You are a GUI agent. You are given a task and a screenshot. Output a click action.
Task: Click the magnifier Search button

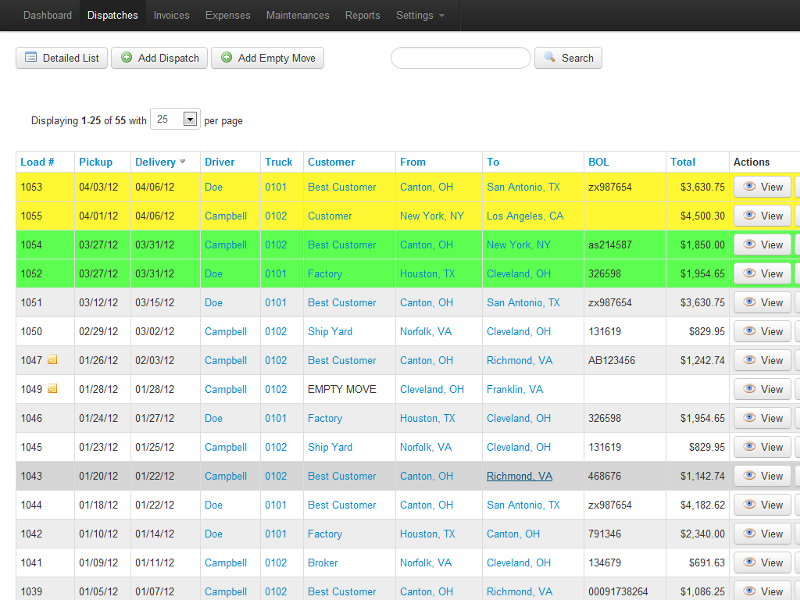568,58
